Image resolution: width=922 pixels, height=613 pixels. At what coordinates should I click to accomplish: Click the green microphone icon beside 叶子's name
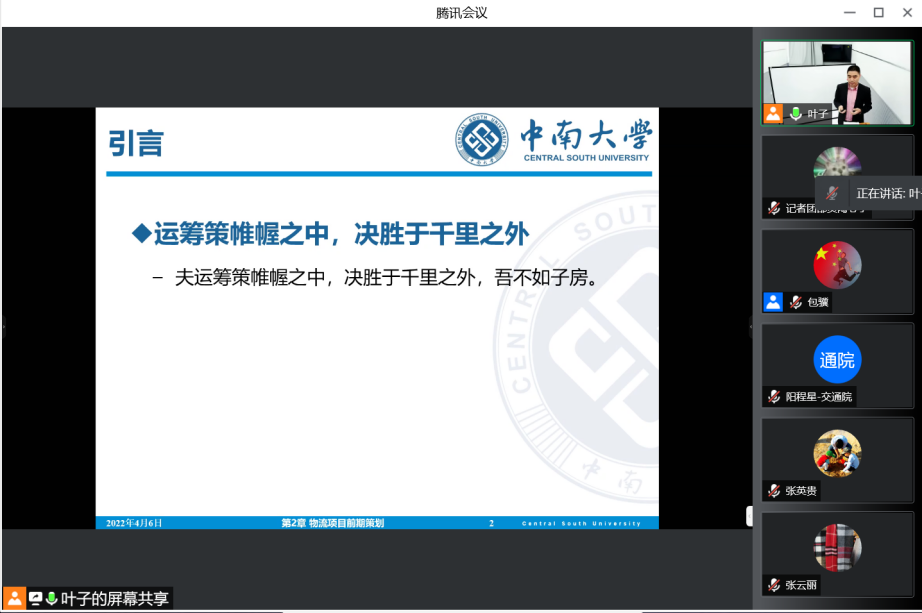[x=796, y=114]
